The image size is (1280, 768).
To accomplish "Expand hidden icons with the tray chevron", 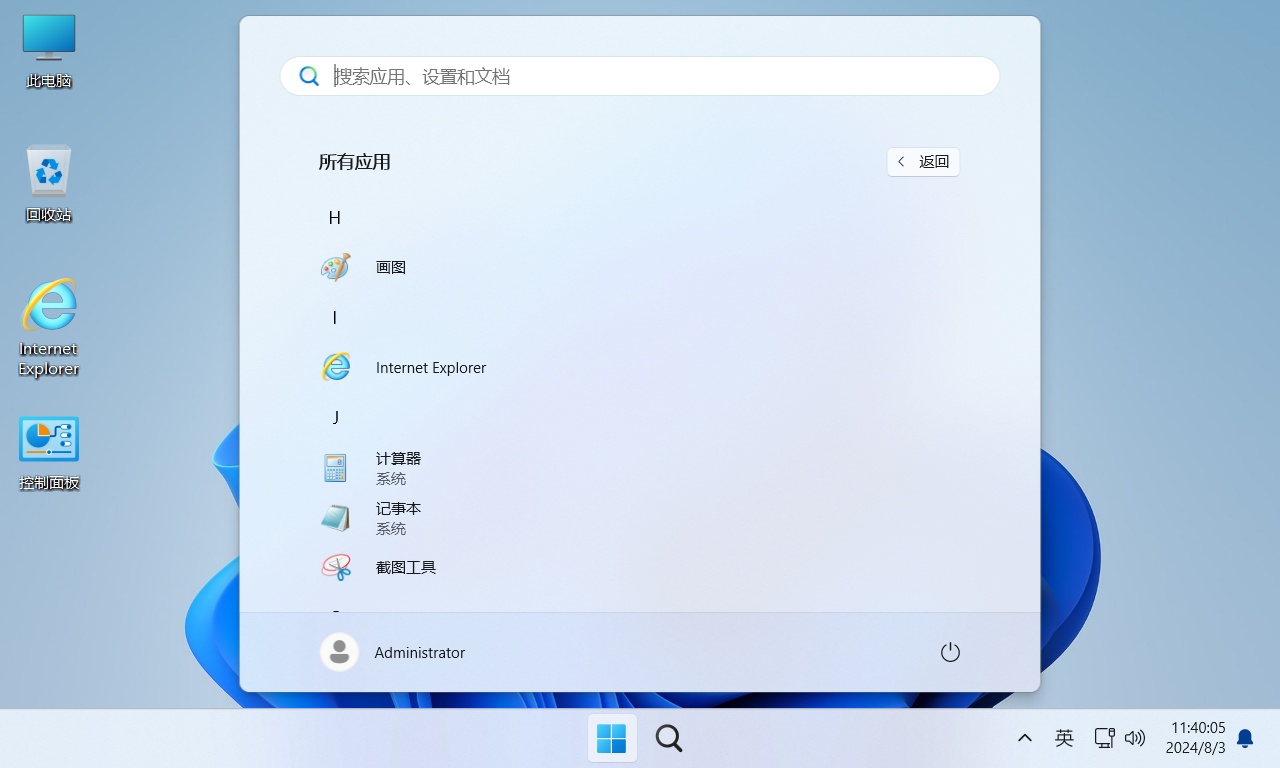I will 1024,738.
